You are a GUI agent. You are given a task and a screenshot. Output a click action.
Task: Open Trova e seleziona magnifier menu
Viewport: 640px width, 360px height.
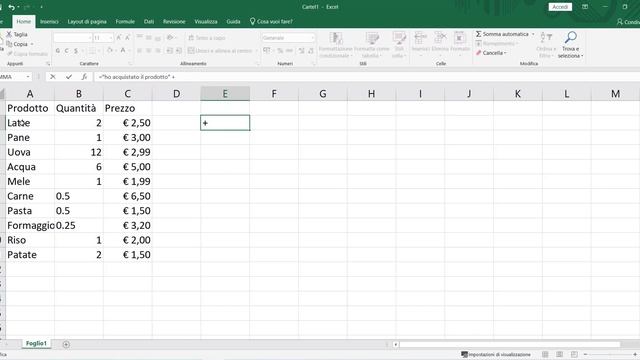pos(571,45)
